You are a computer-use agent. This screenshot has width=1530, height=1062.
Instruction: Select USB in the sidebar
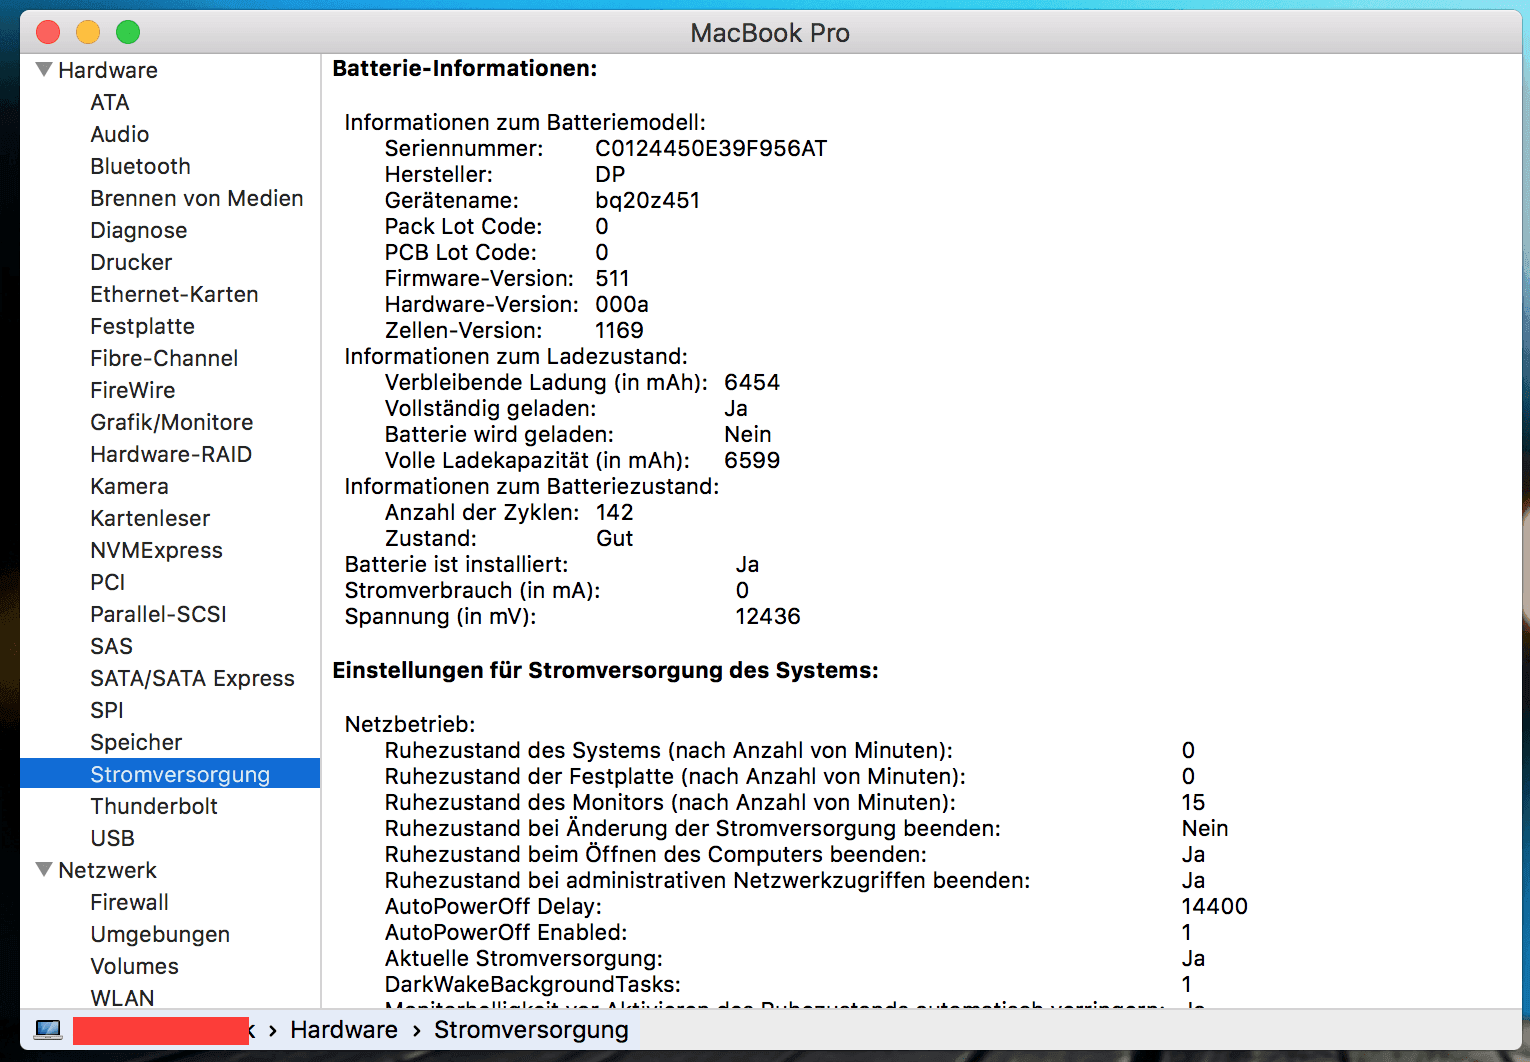(x=112, y=838)
